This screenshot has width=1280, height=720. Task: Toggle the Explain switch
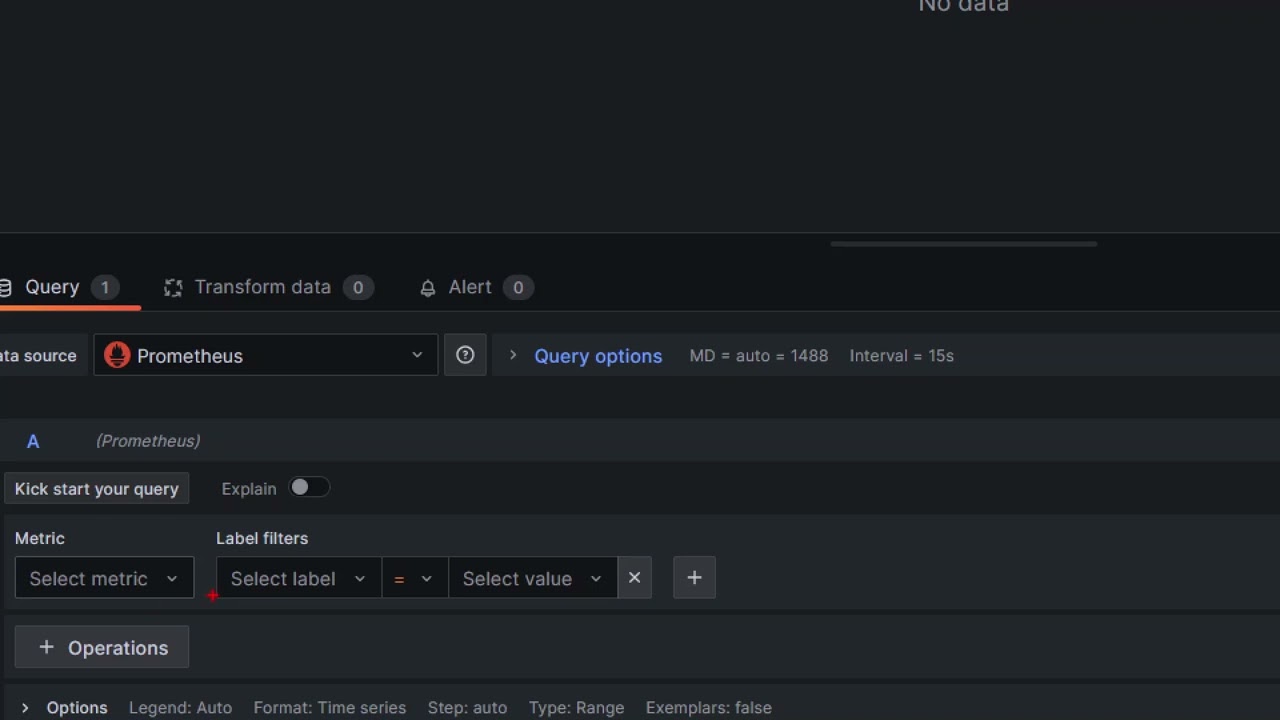[x=309, y=488]
